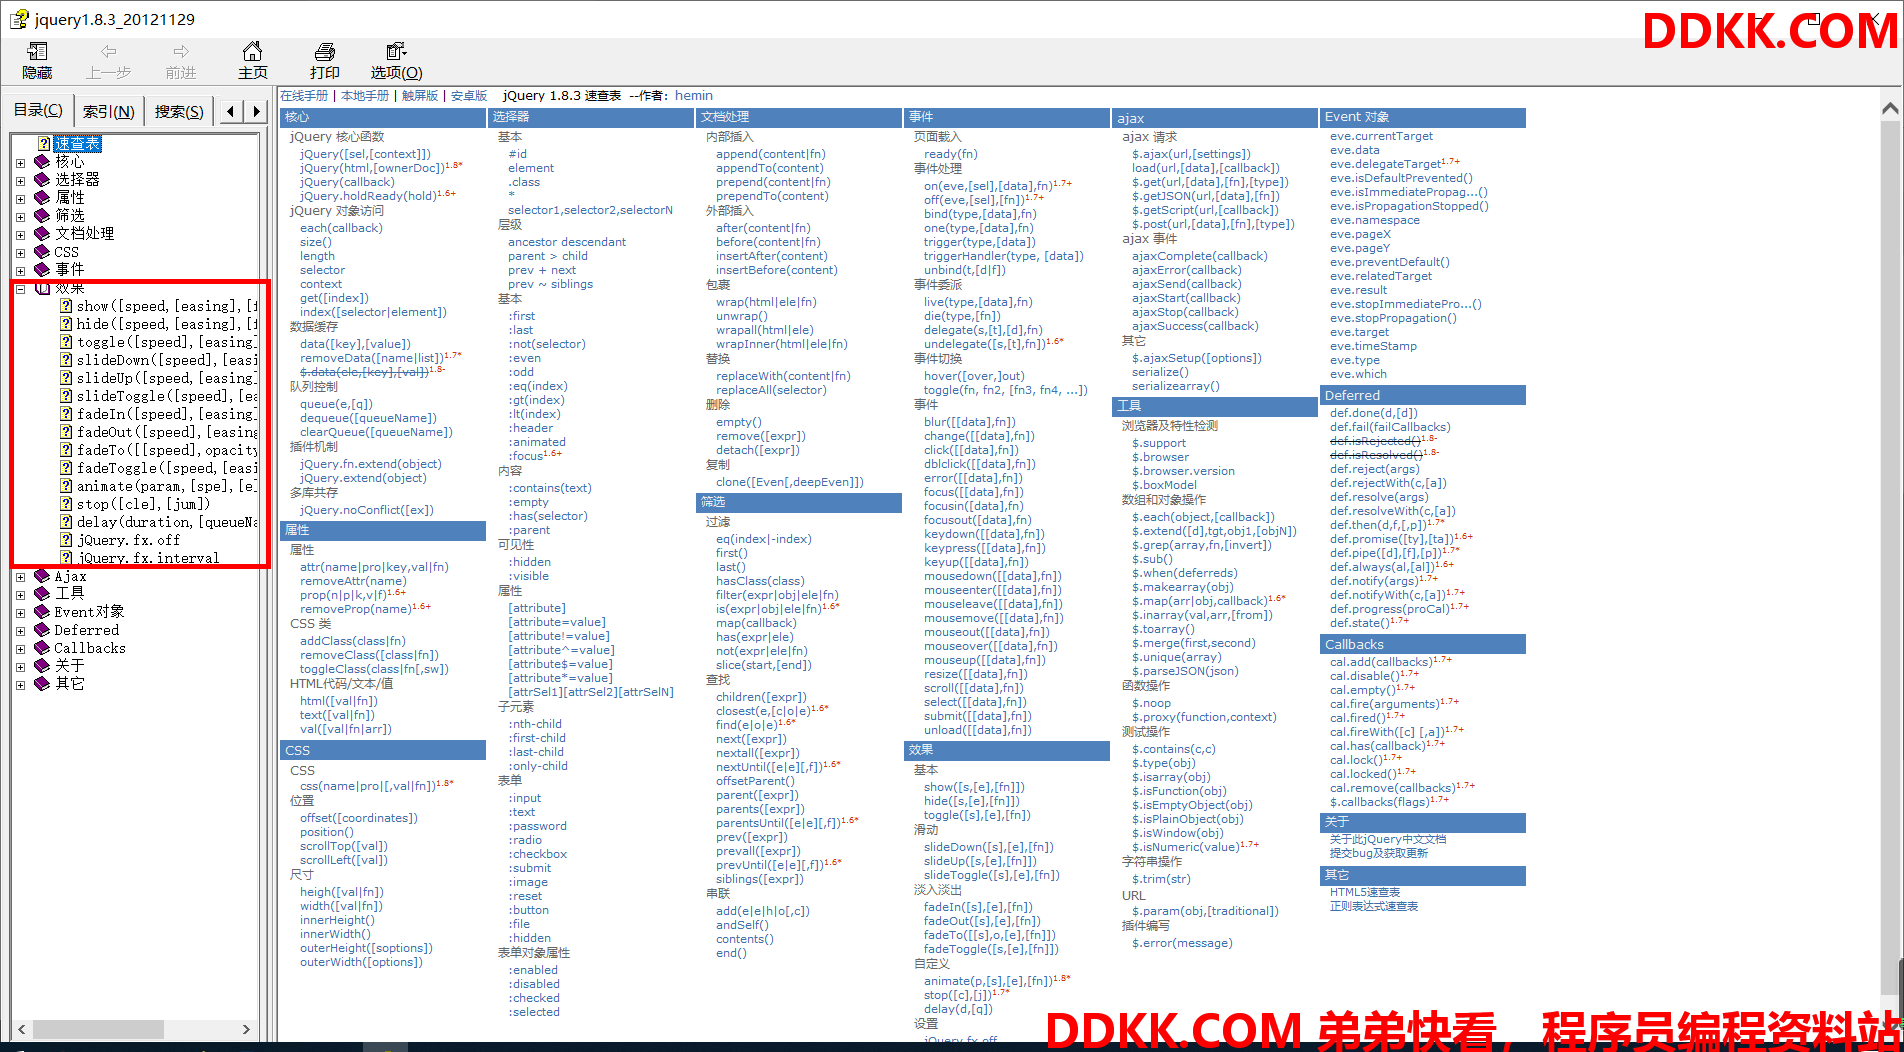Expand the 文档处理 tree node

pos(20,234)
